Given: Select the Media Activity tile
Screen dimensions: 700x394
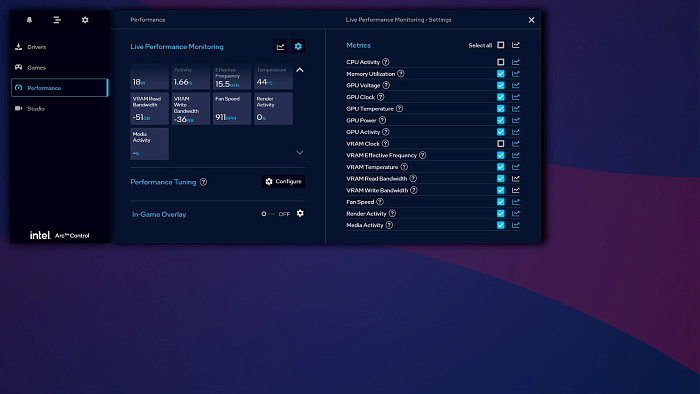Looking at the screenshot, I should point(150,144).
